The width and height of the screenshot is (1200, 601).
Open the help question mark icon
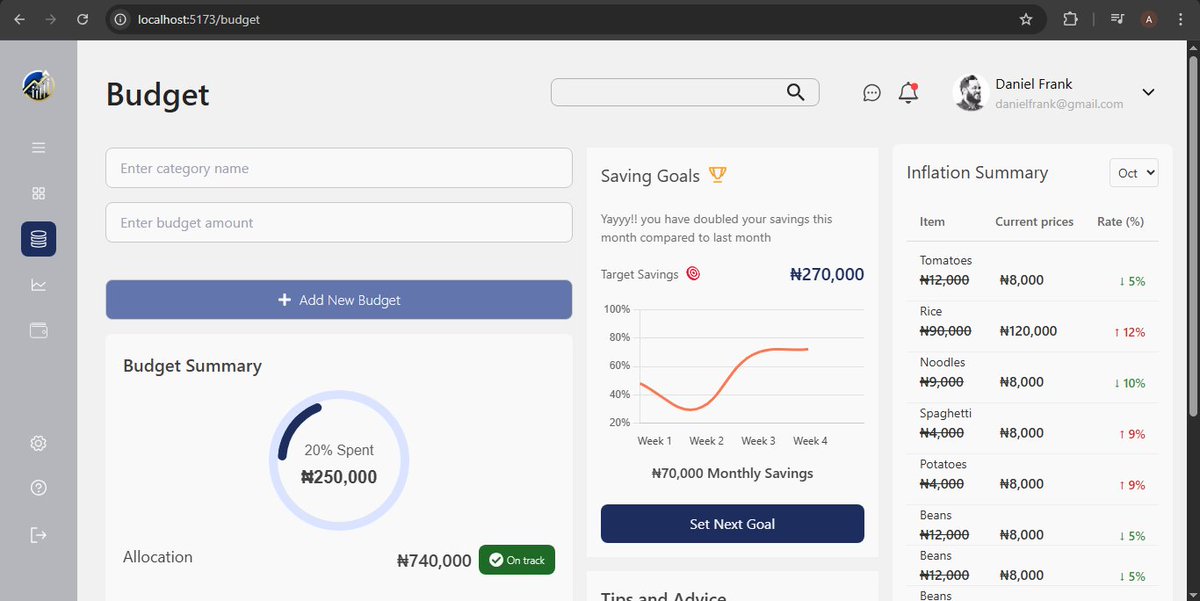tap(39, 488)
